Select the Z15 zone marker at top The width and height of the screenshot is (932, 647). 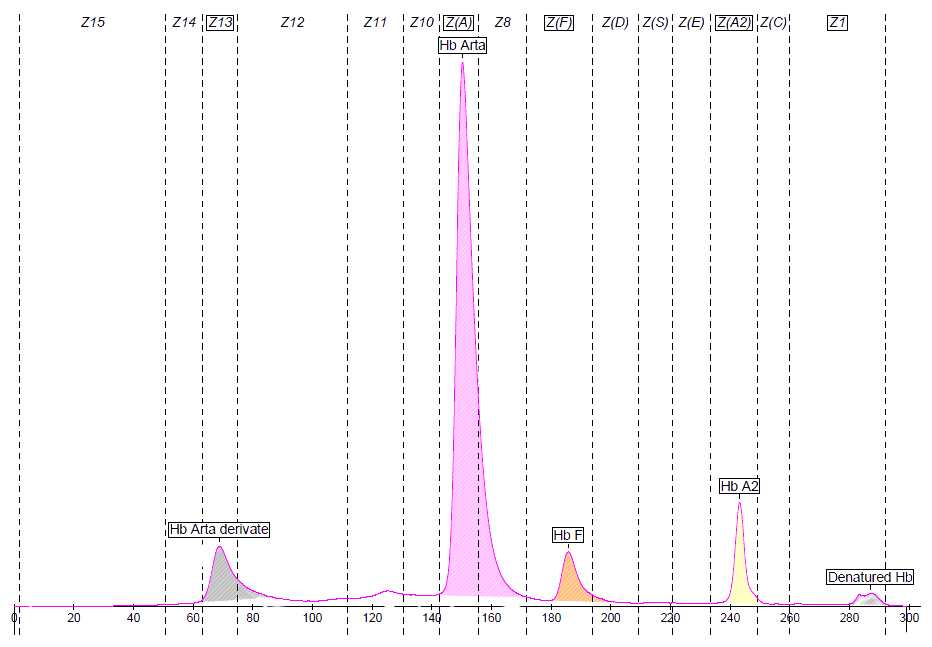(93, 22)
